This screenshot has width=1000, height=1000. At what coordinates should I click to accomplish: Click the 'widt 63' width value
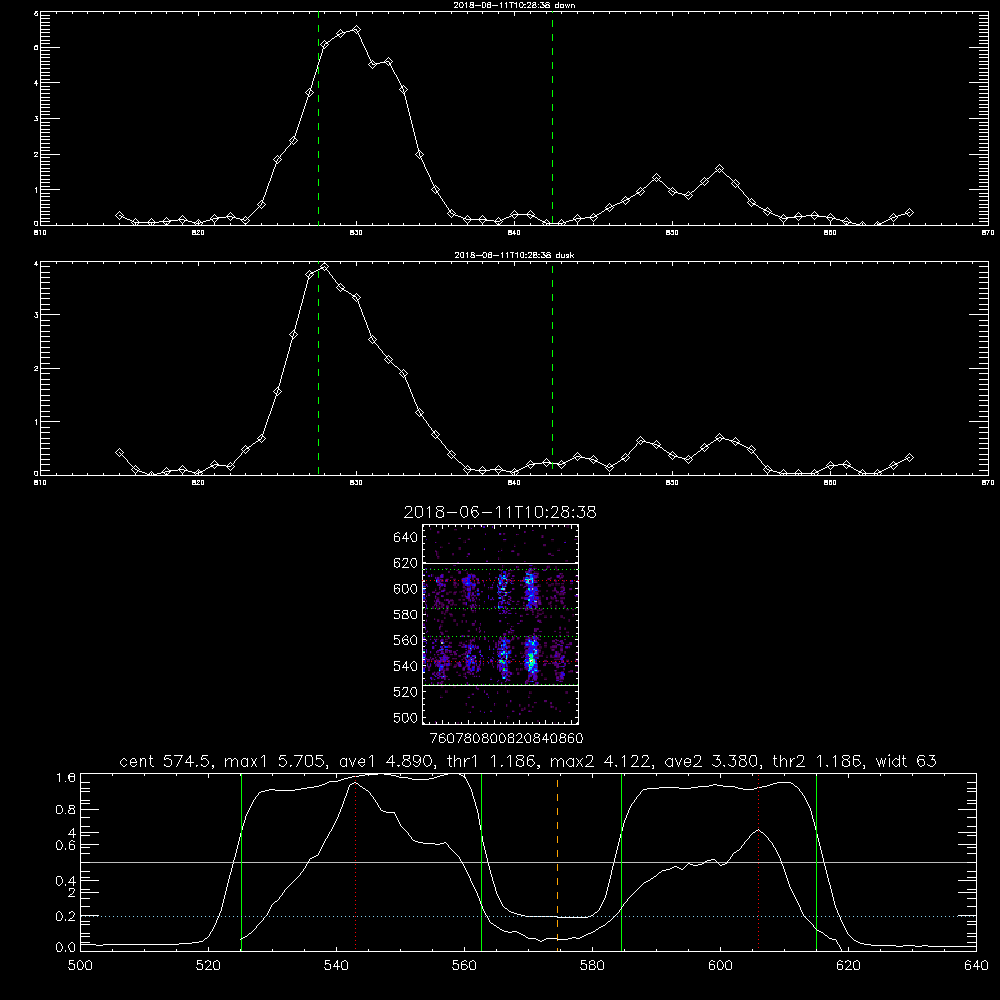906,761
